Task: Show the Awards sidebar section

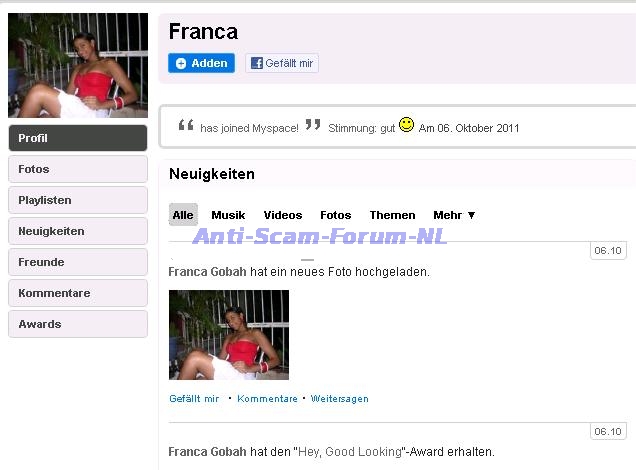Action: coord(78,324)
